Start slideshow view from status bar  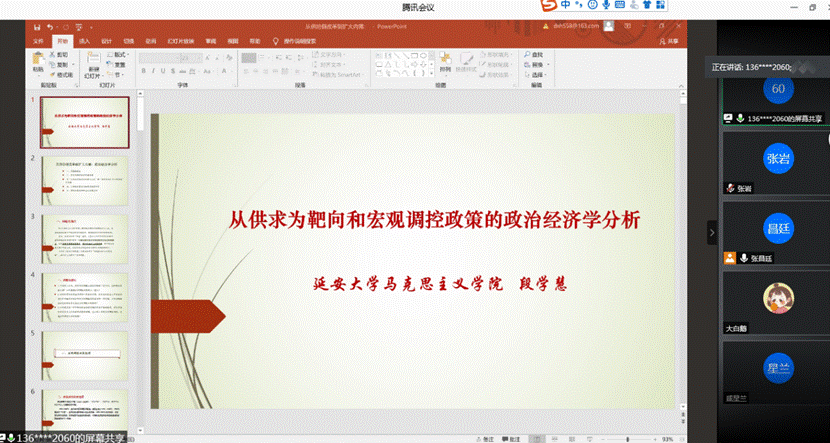(588, 438)
